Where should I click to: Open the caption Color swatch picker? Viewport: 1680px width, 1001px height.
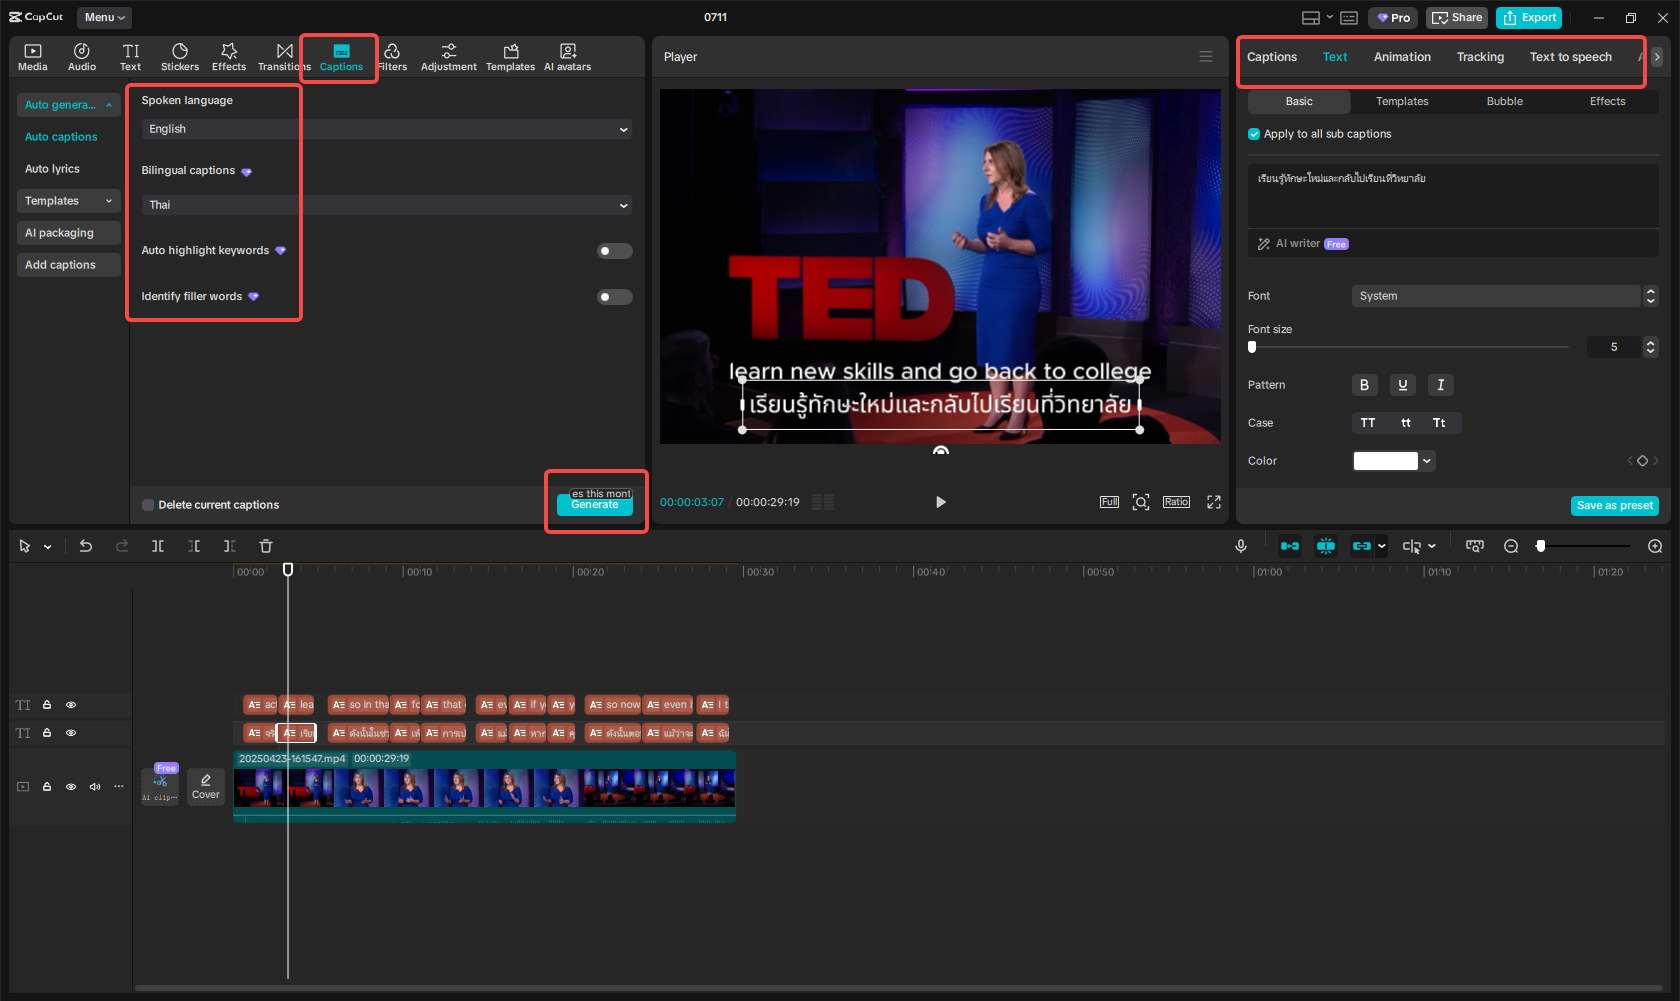1385,461
